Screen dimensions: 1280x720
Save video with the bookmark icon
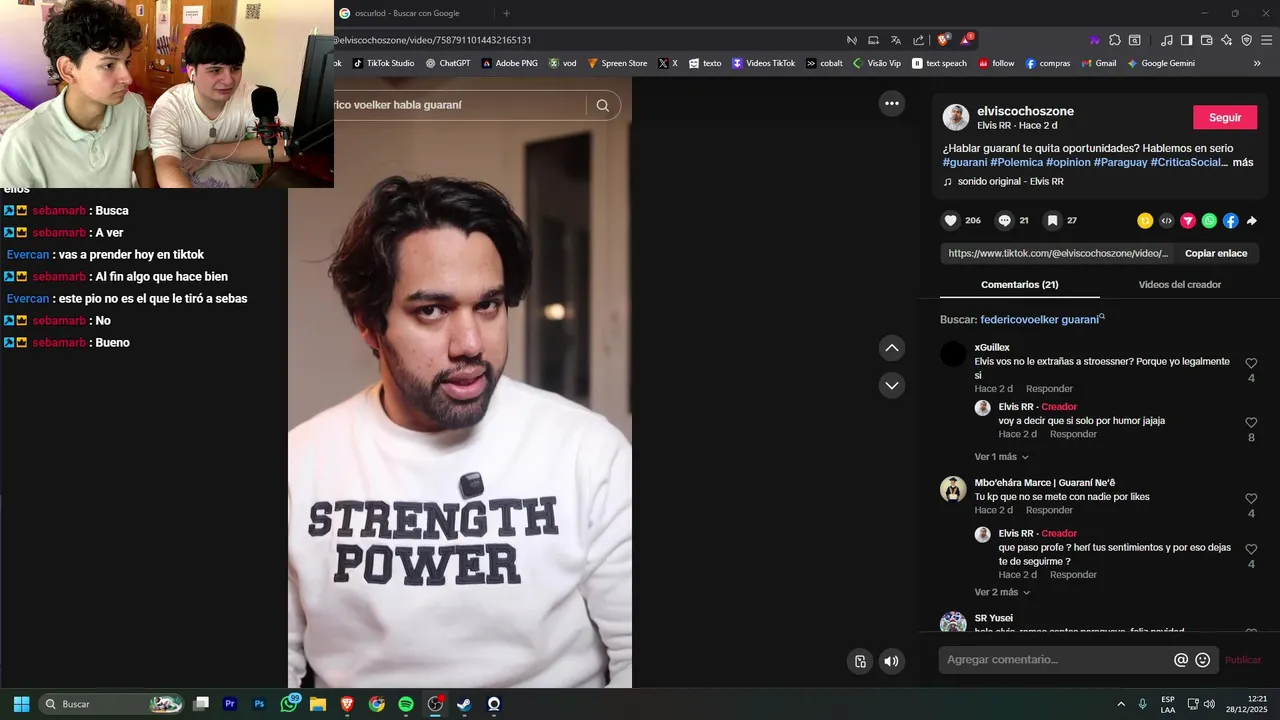1052,221
